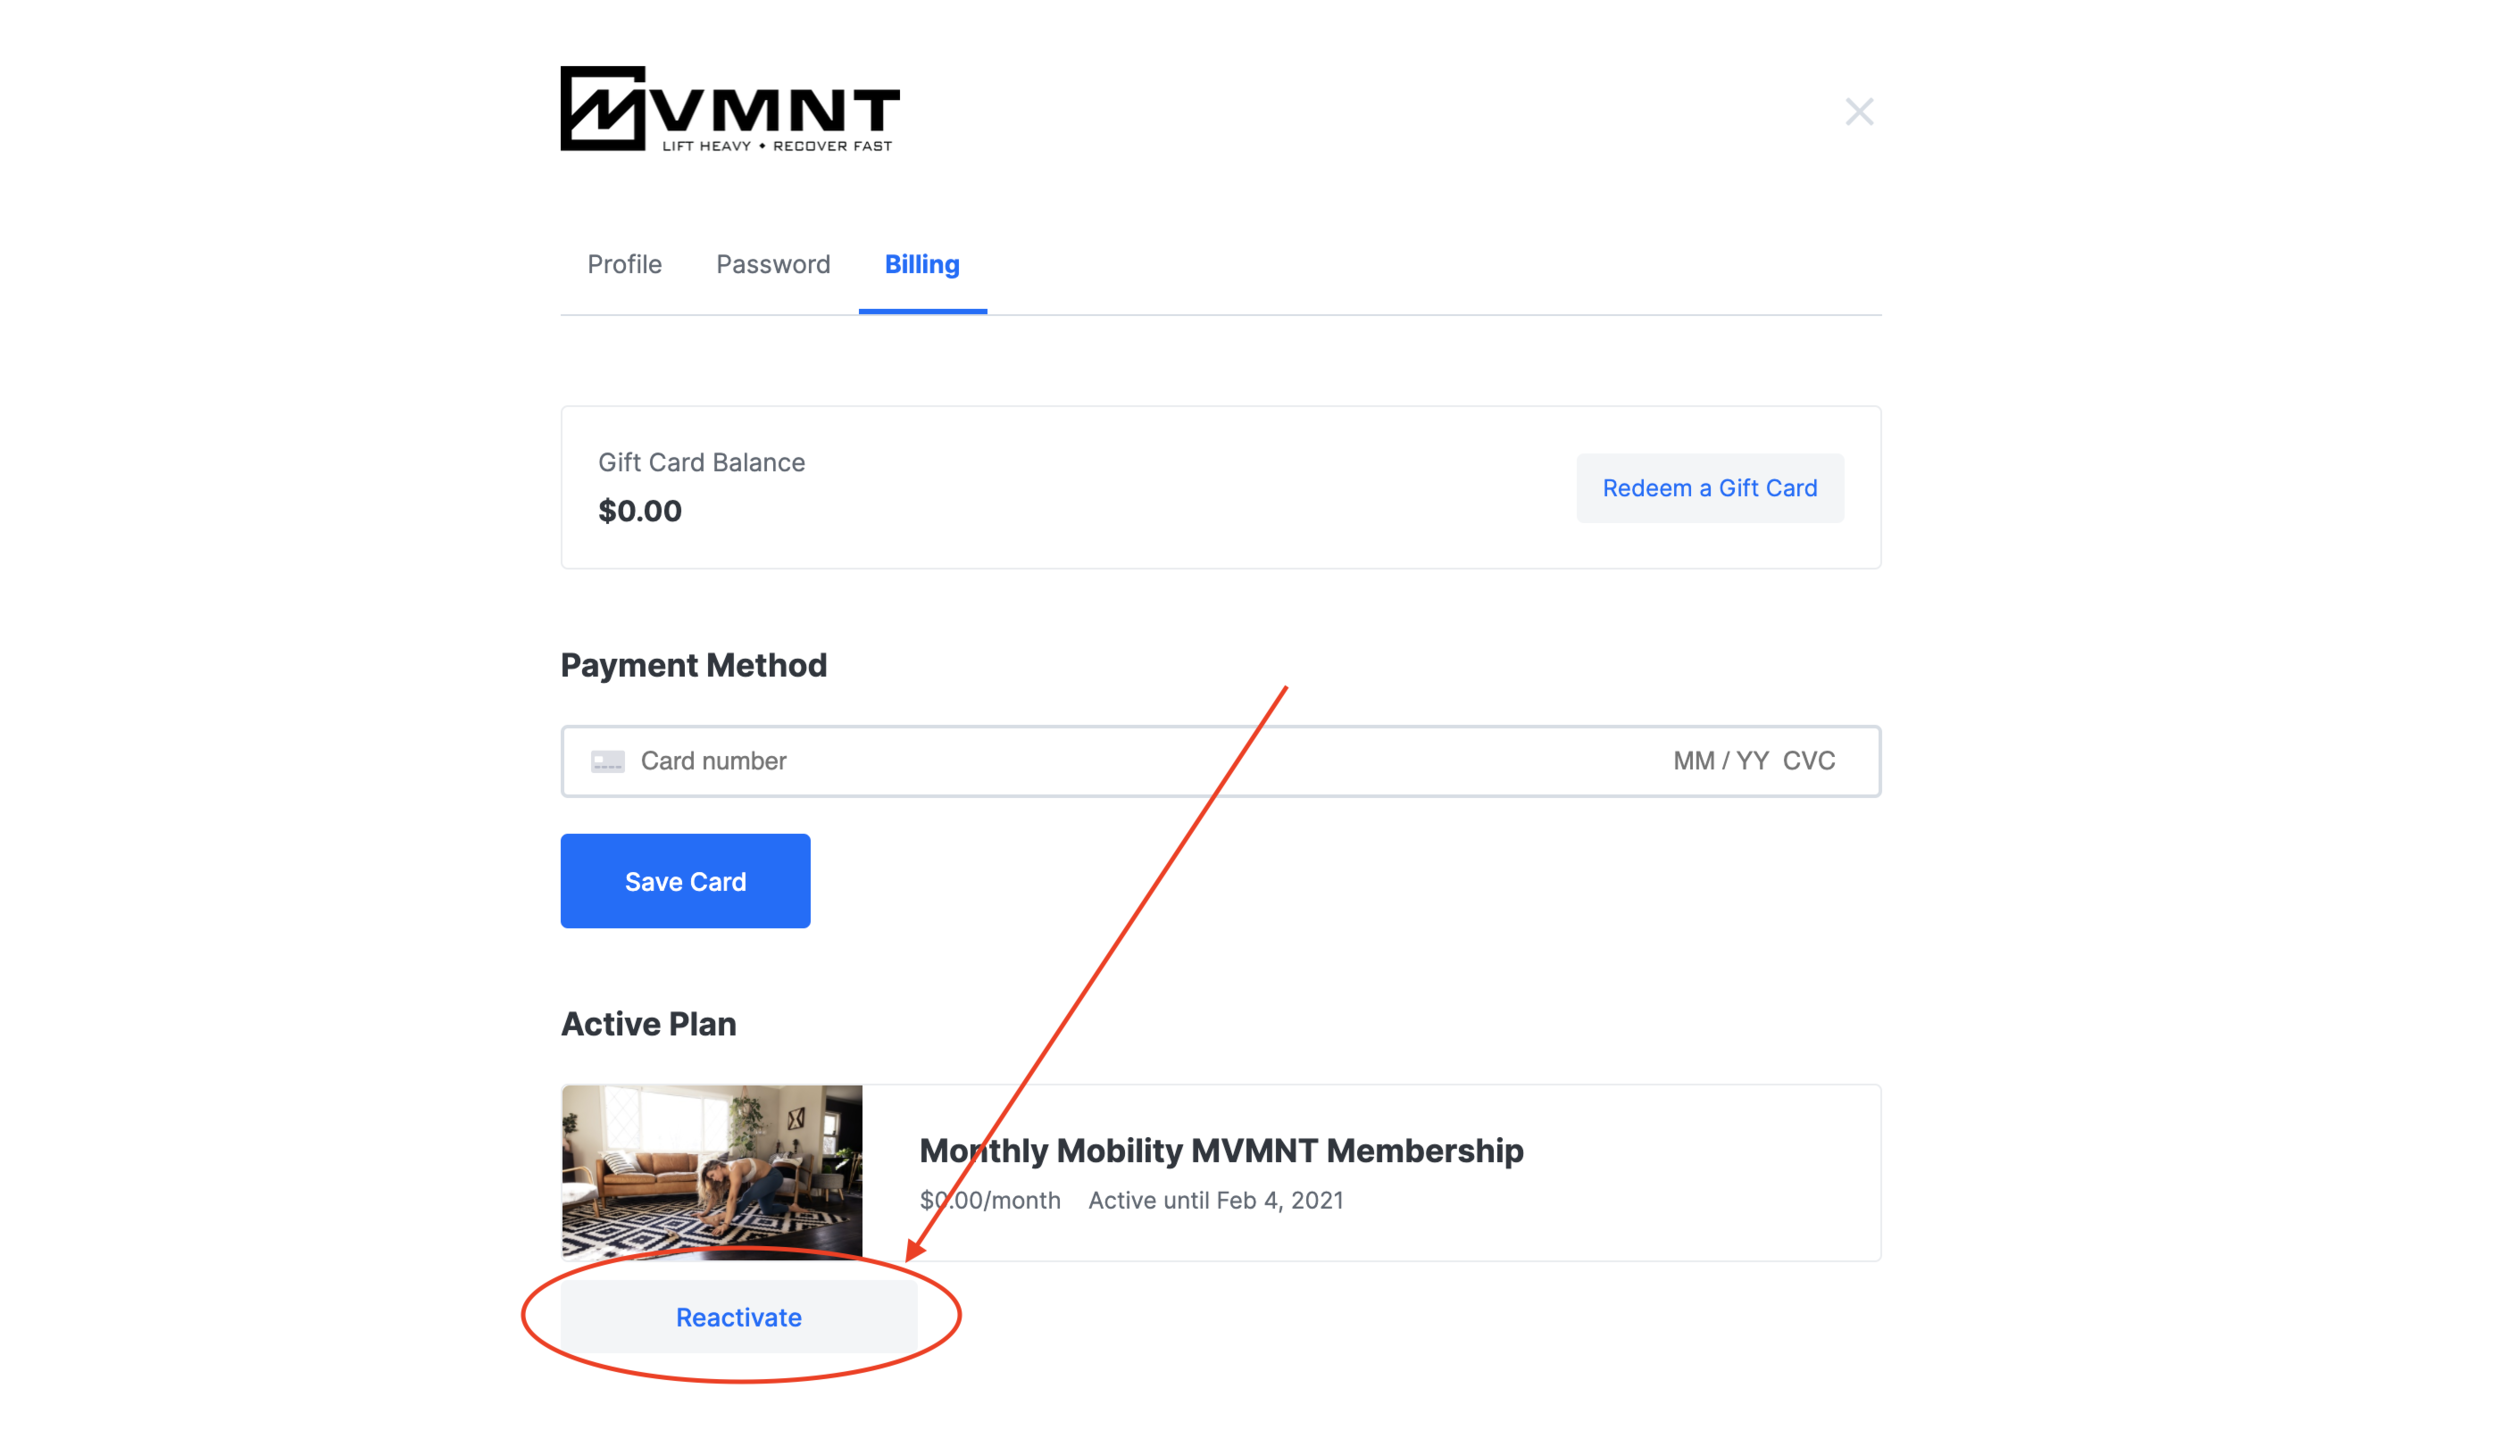Reactivate the membership plan
Screen dimensions: 2500x1430
(739, 1317)
